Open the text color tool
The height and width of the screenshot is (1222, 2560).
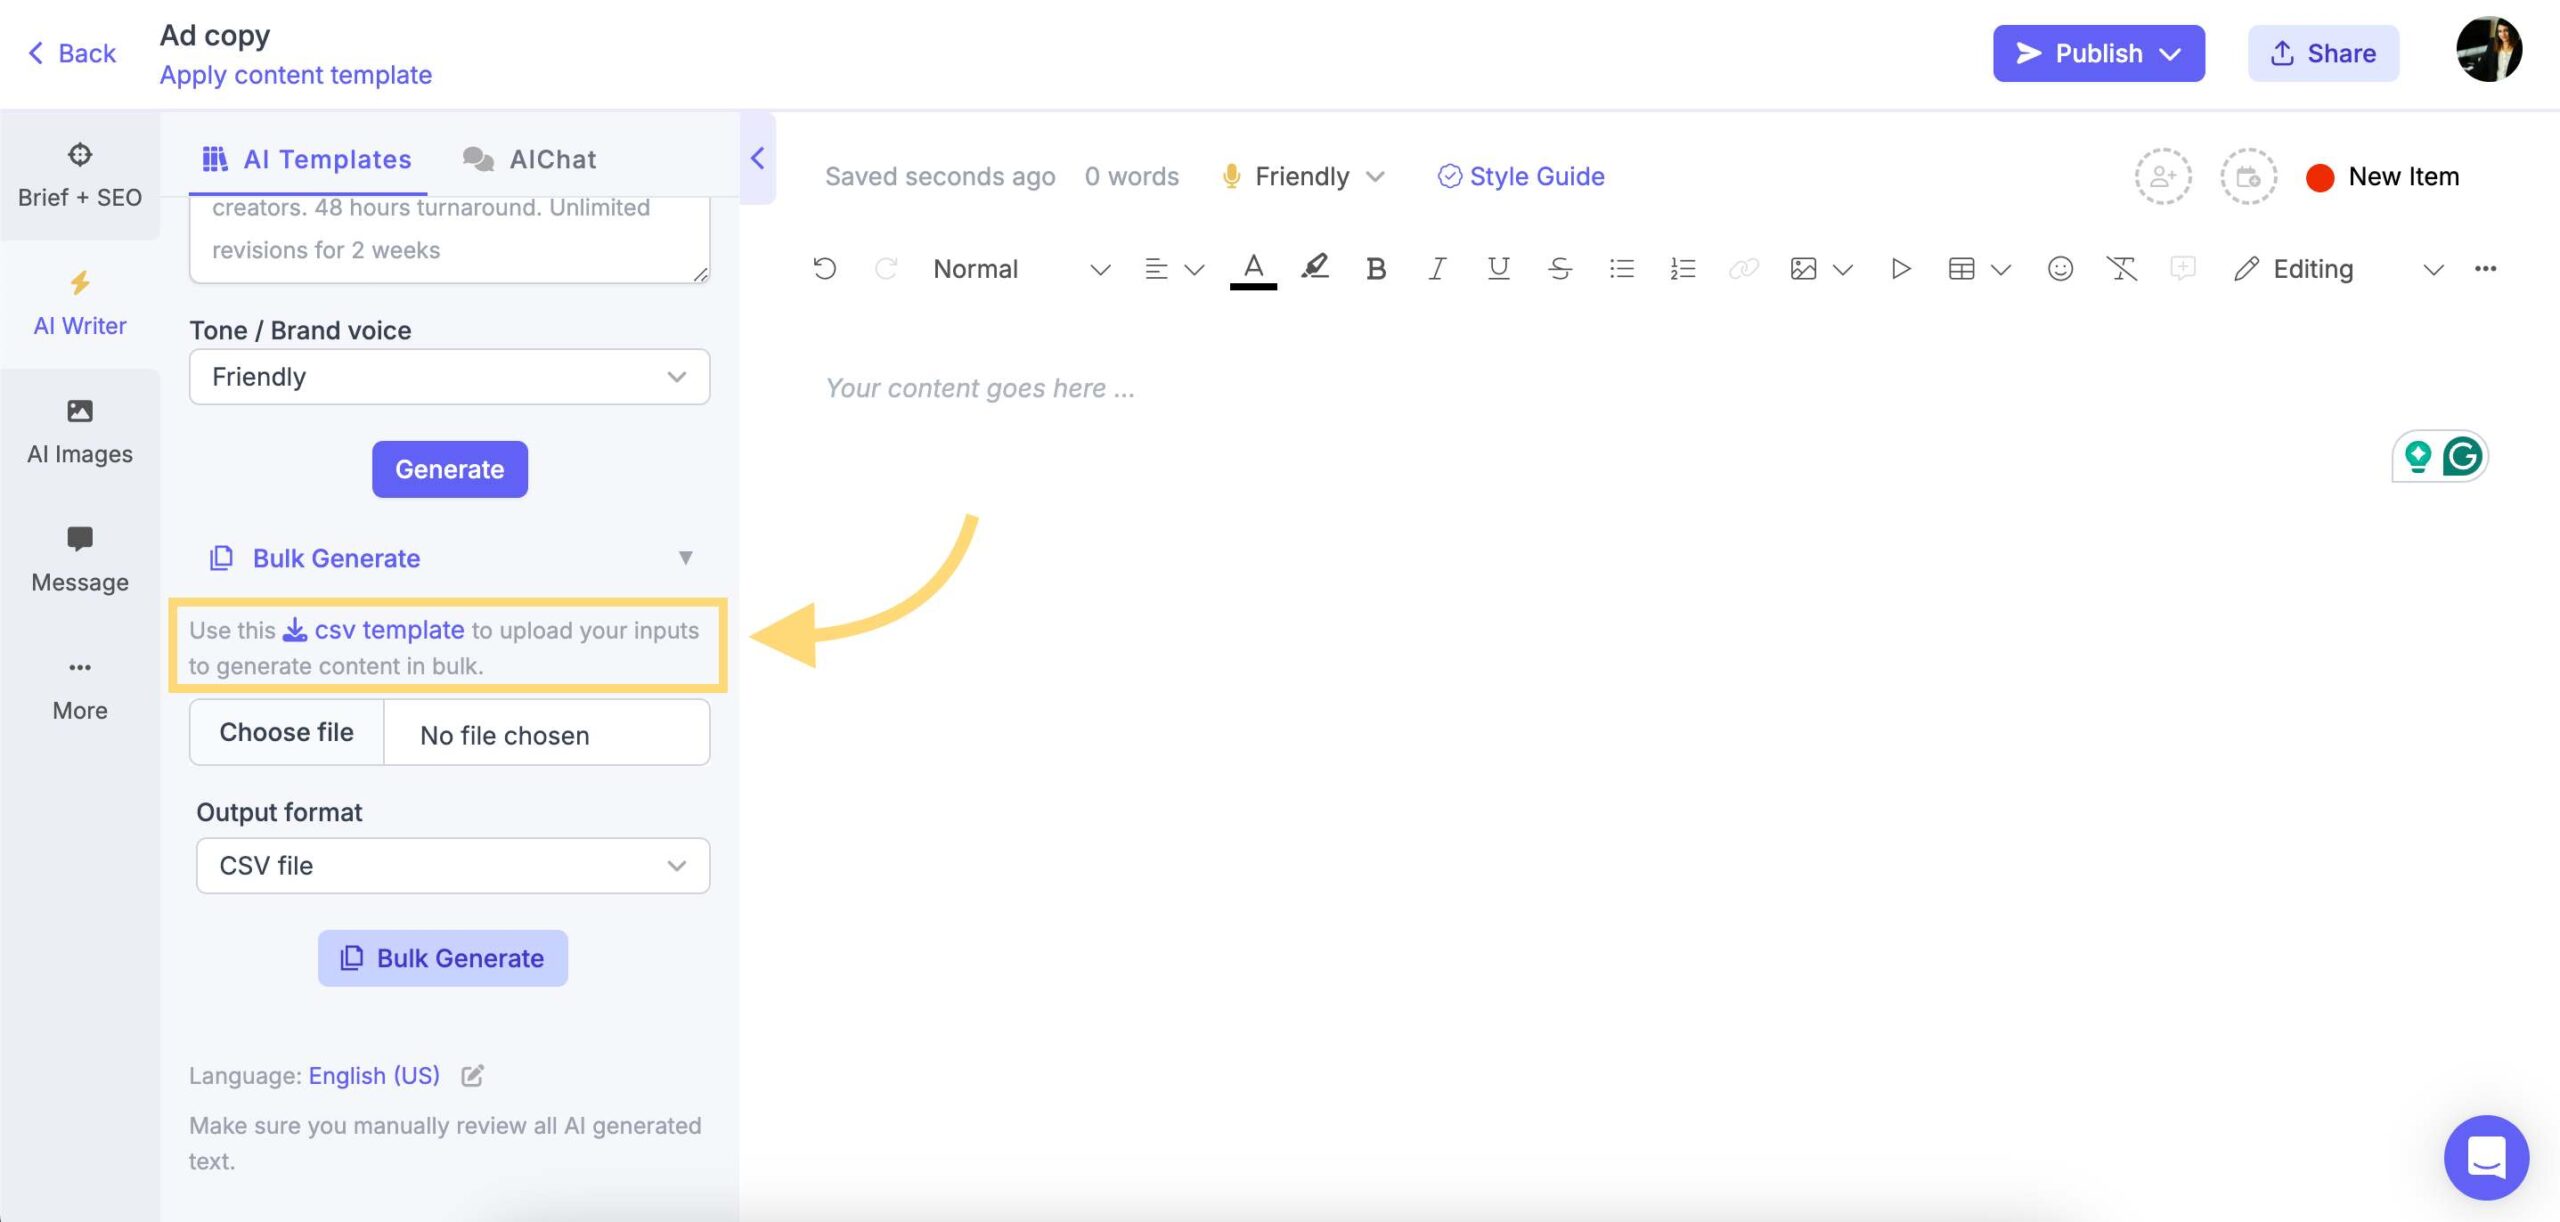pos(1253,268)
